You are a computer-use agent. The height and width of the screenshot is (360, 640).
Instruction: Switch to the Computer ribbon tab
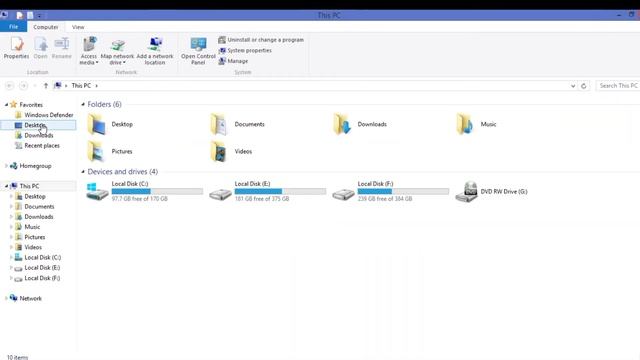click(46, 27)
